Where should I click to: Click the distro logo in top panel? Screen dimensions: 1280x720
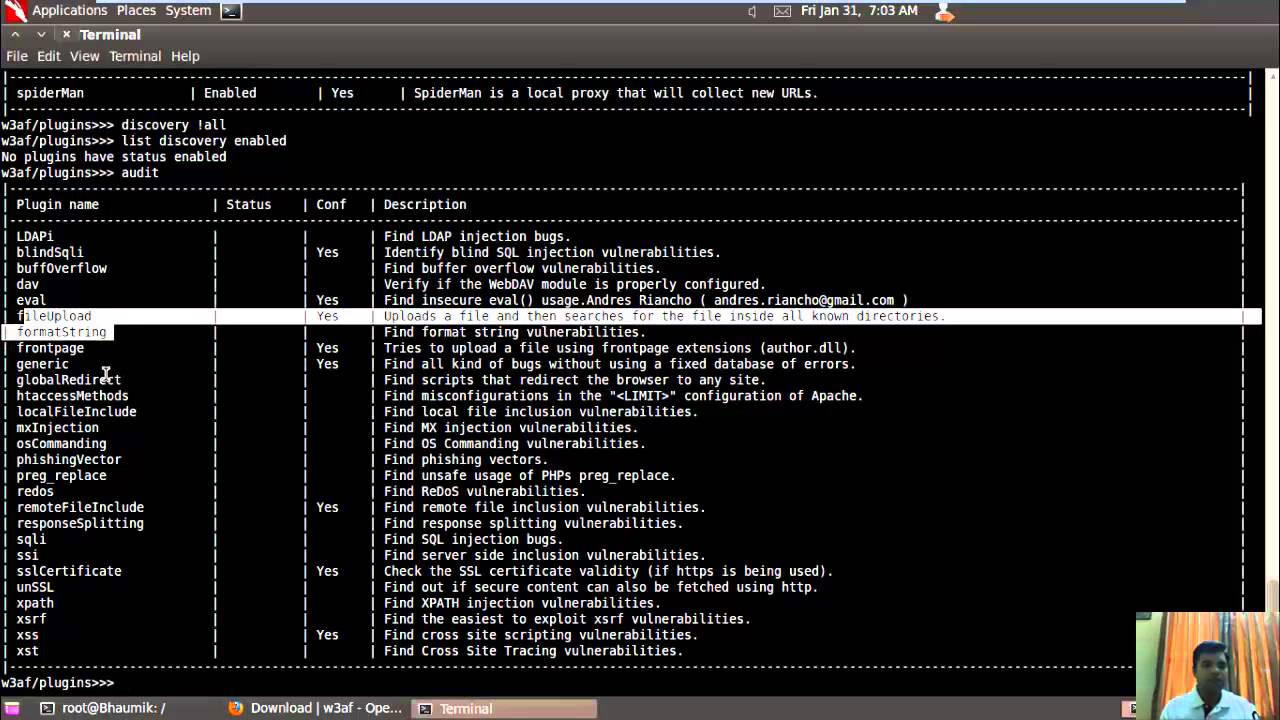click(x=15, y=11)
